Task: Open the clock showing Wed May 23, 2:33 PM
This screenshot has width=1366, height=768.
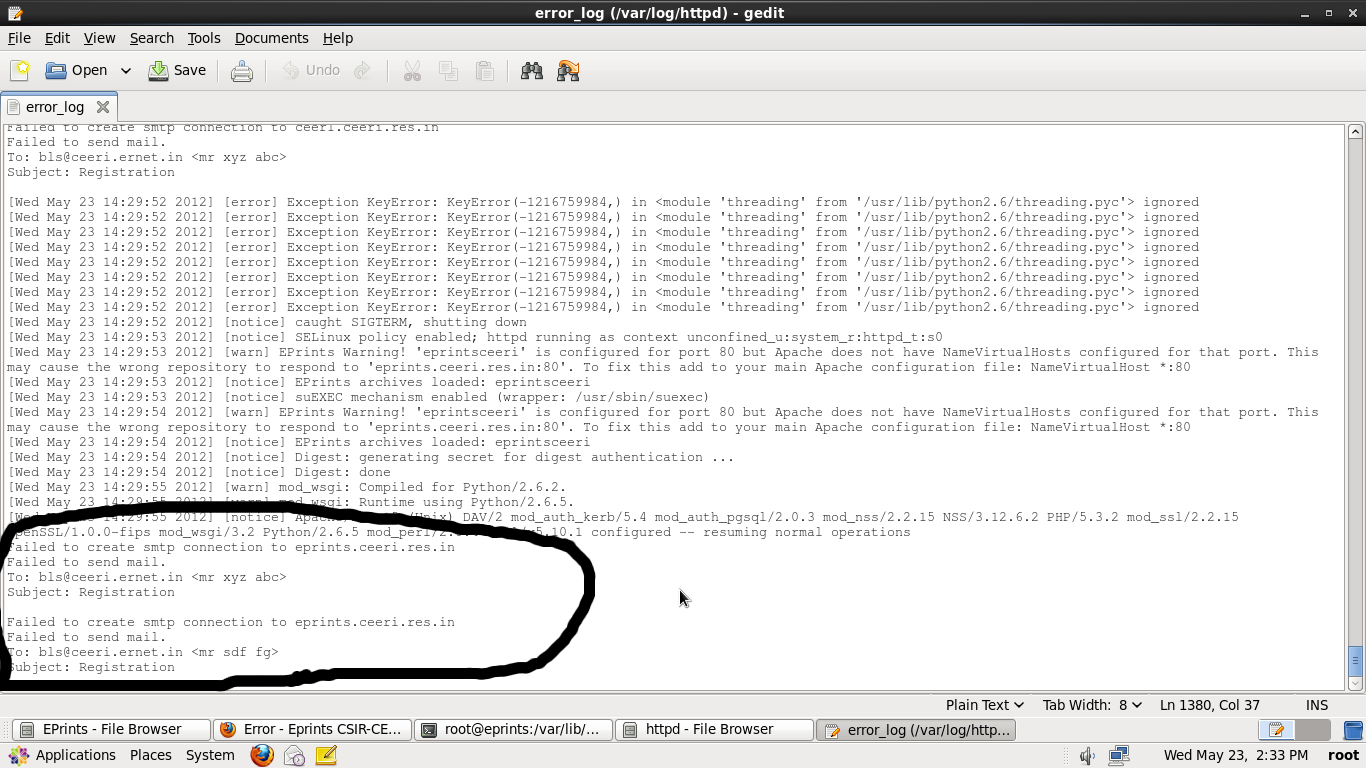Action: click(x=1235, y=755)
